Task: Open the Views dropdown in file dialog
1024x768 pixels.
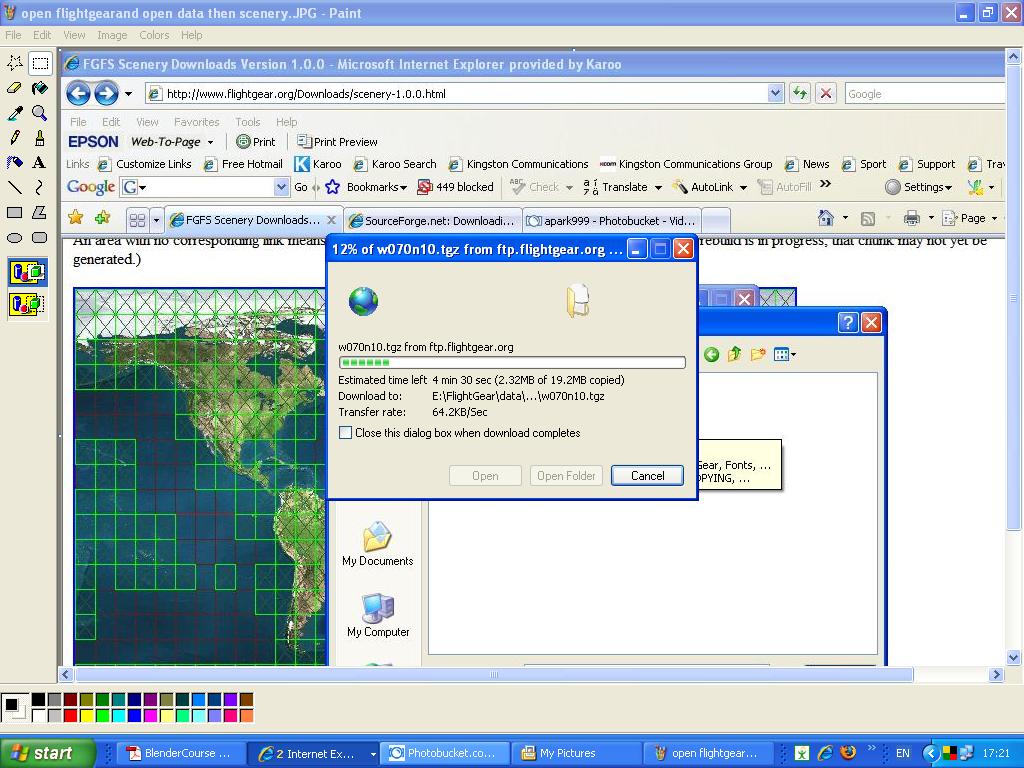Action: (x=793, y=355)
